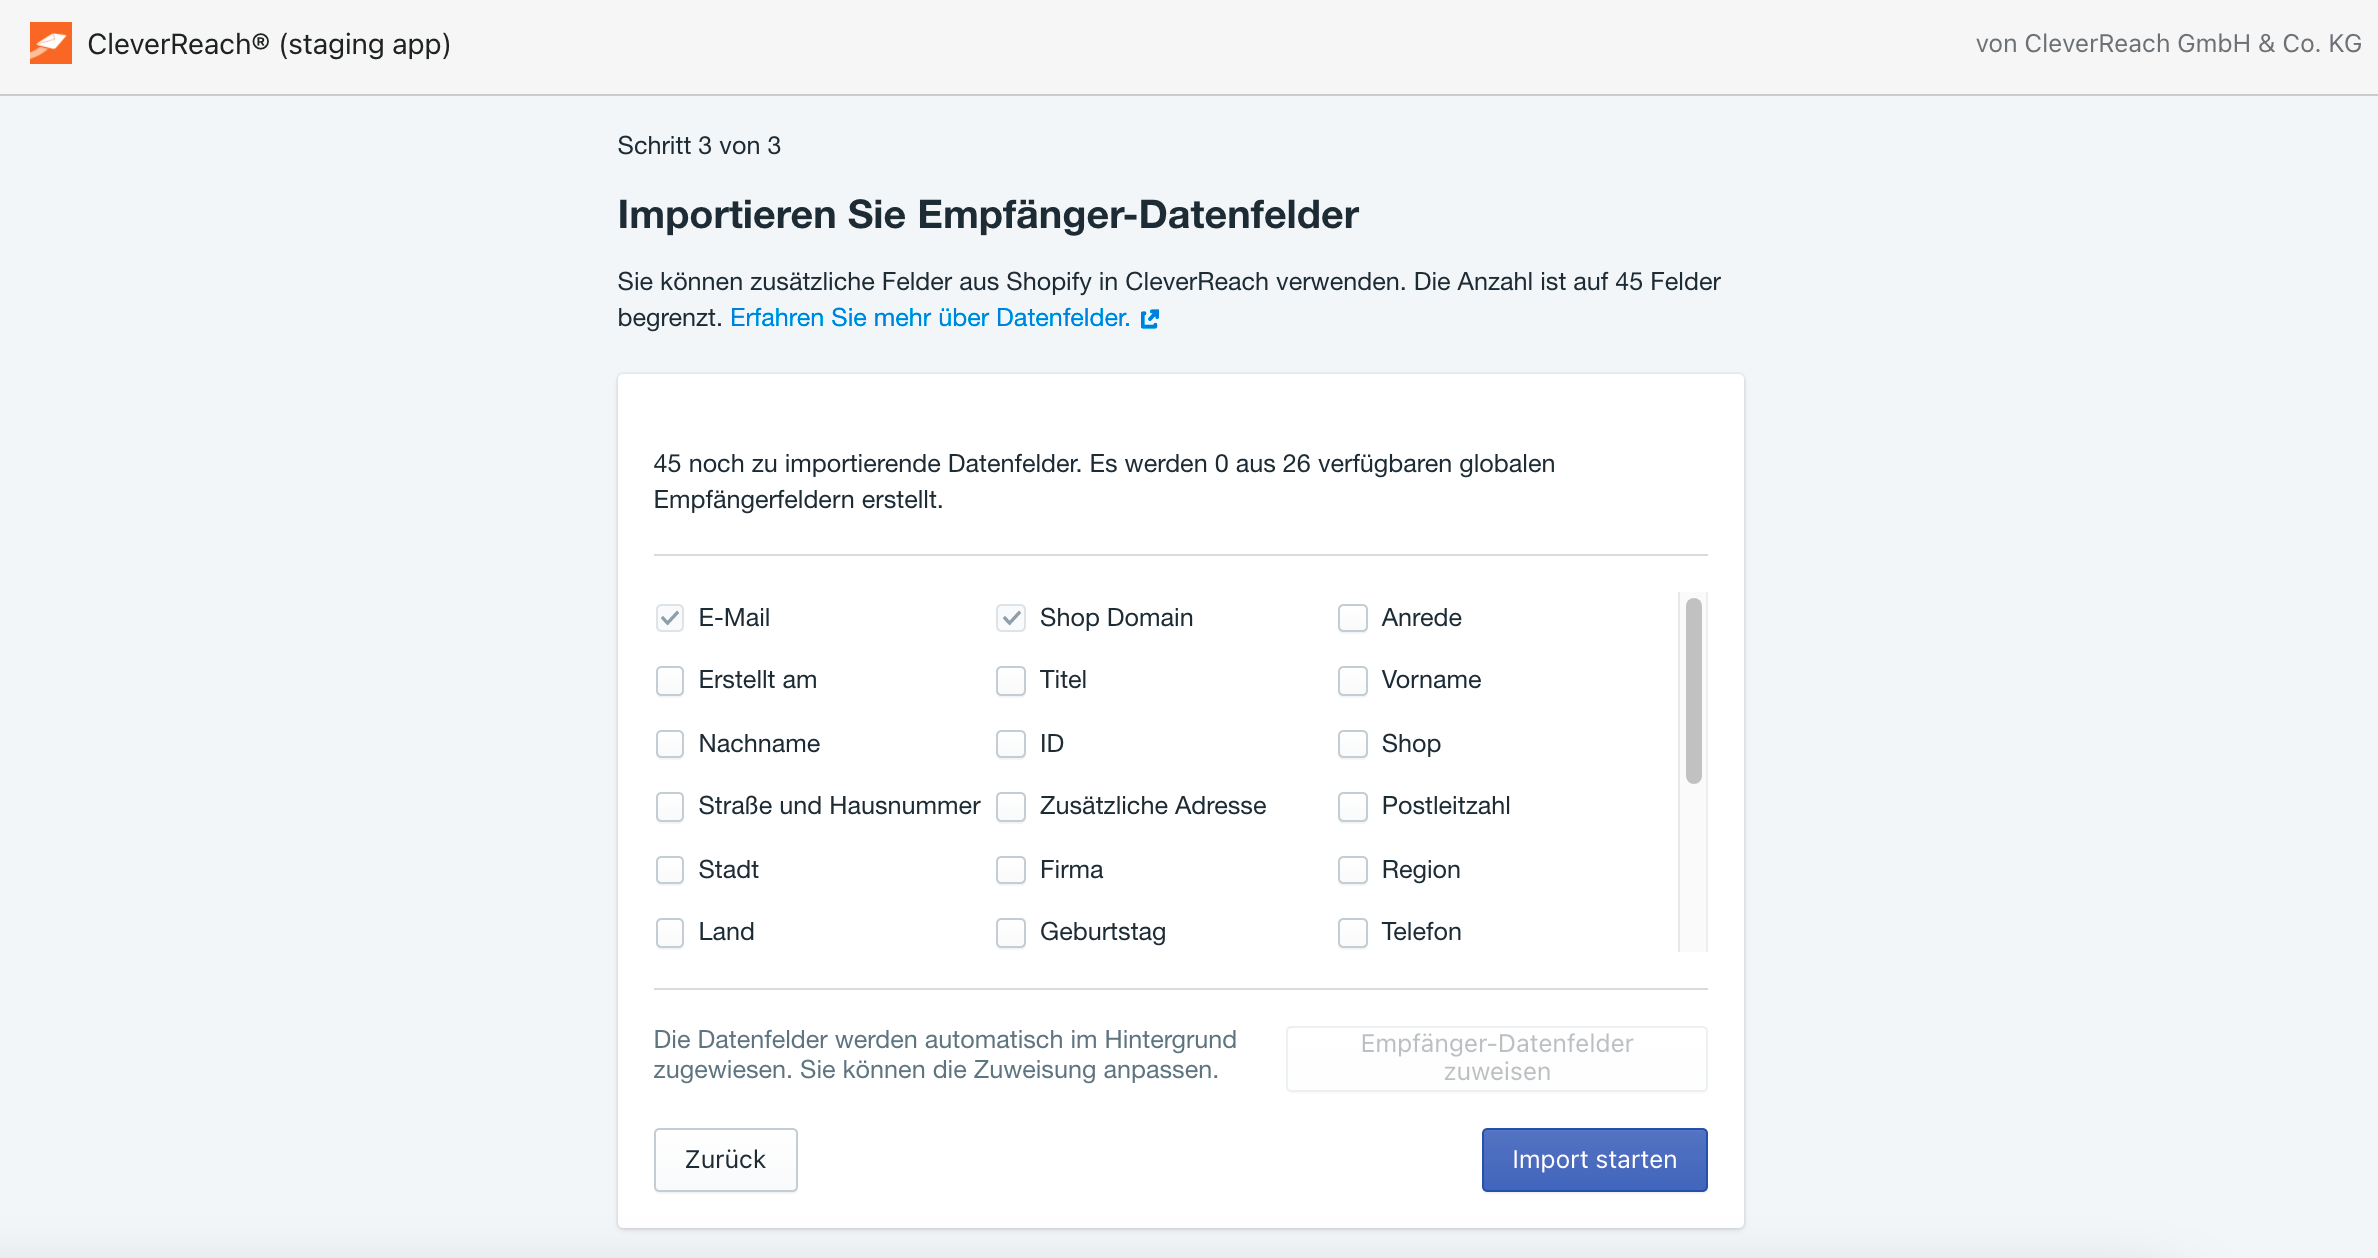
Task: Check the Nachname checkbox
Action: [x=670, y=744]
